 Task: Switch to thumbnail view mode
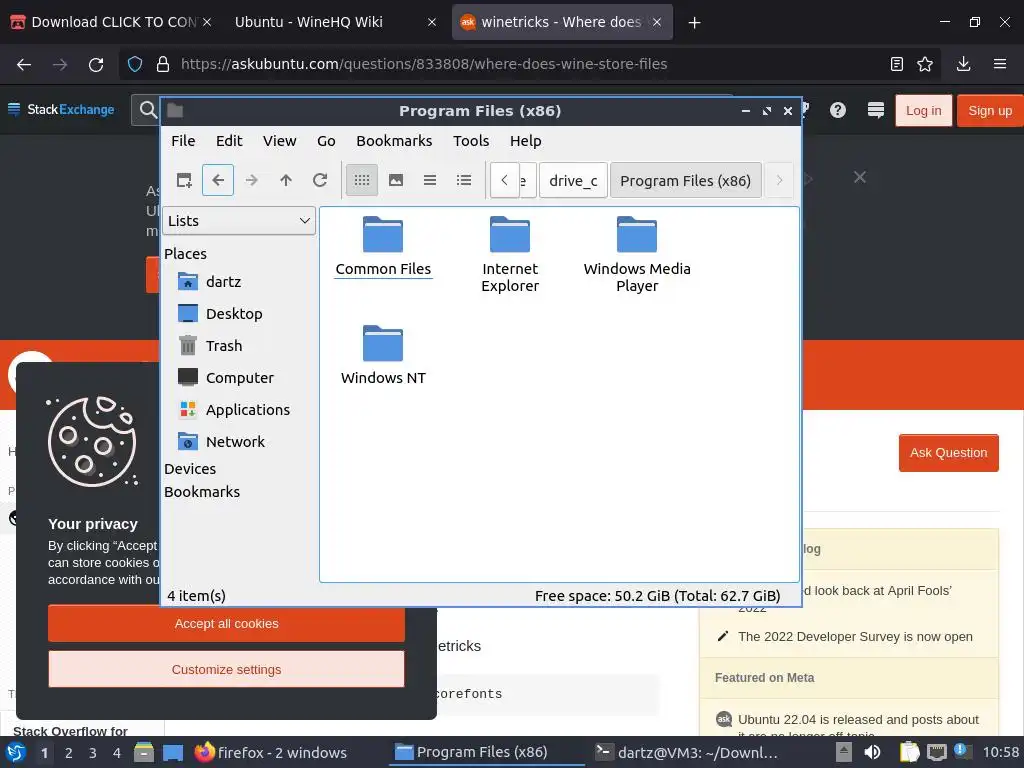pos(396,180)
